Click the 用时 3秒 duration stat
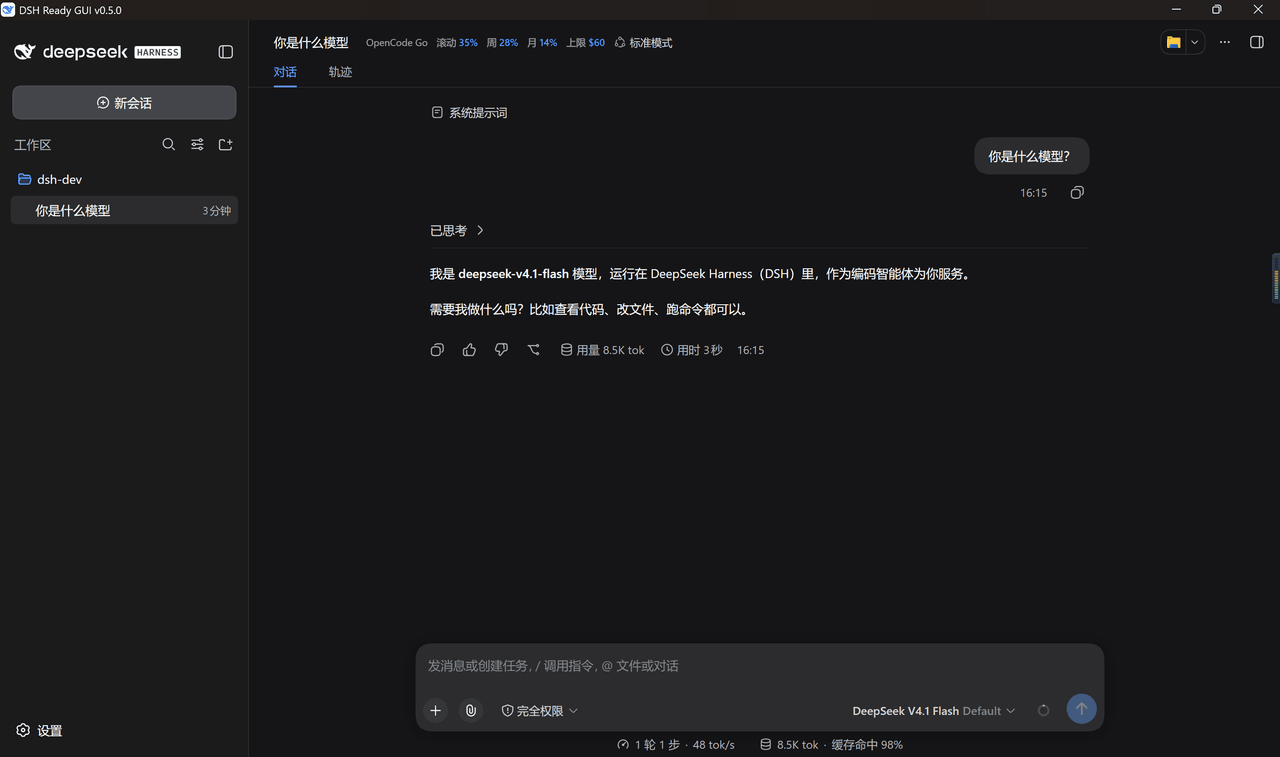Viewport: 1280px width, 757px height. pyautogui.click(x=692, y=350)
